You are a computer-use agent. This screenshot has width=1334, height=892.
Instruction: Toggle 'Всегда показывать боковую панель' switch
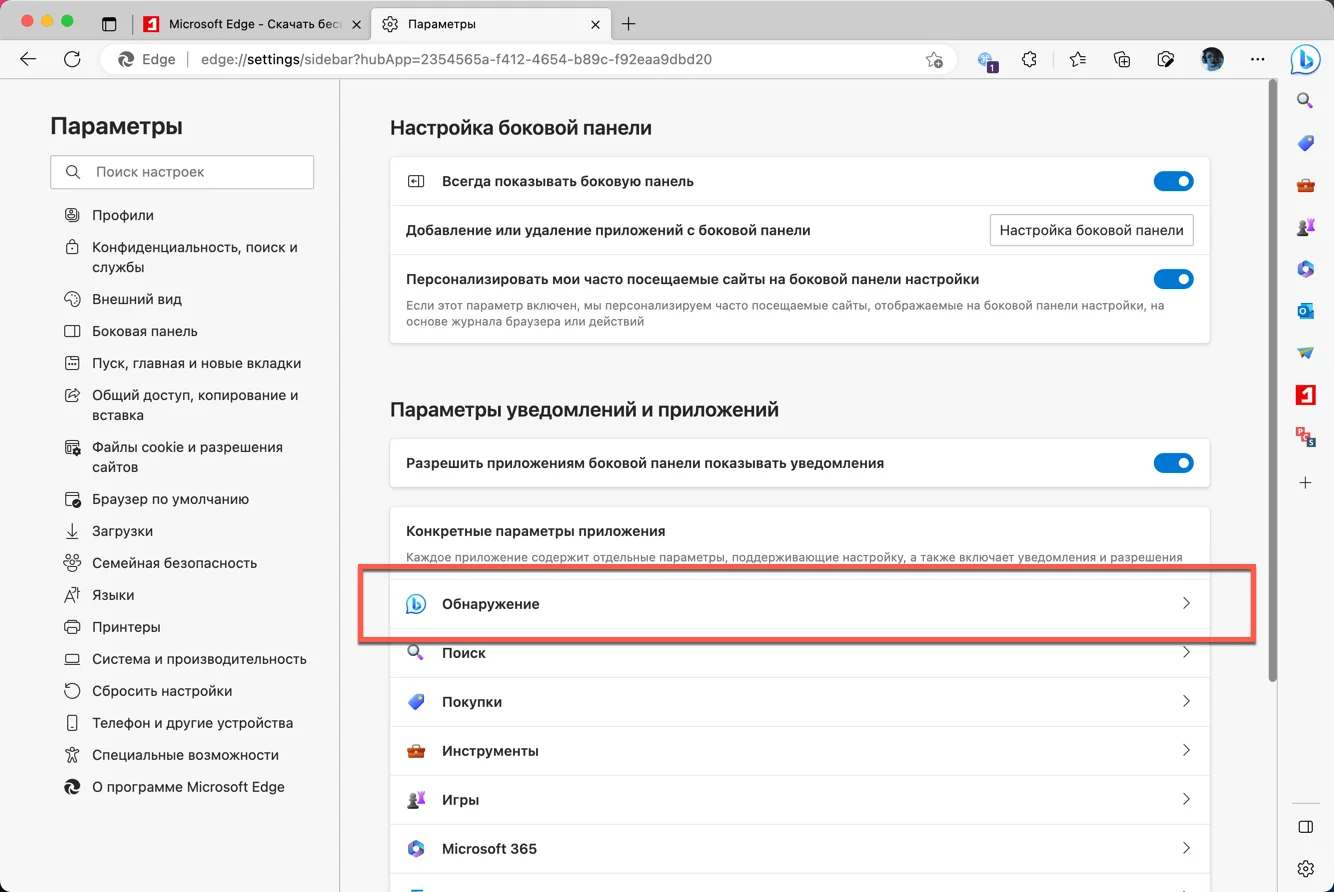[x=1173, y=182]
